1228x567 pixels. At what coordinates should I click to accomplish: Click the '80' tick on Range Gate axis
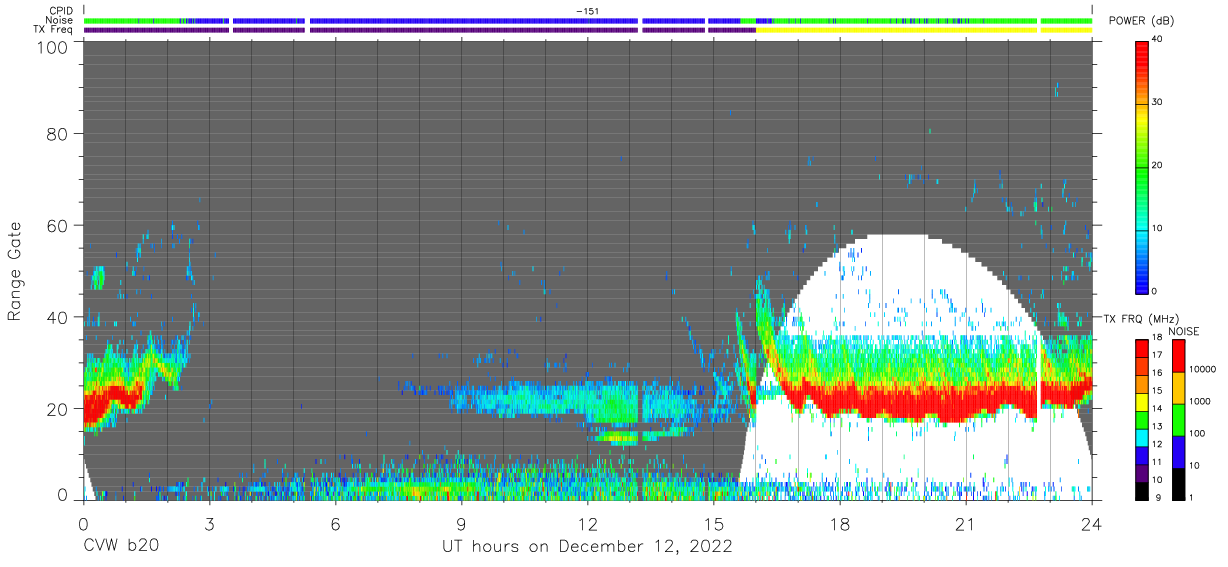57,134
